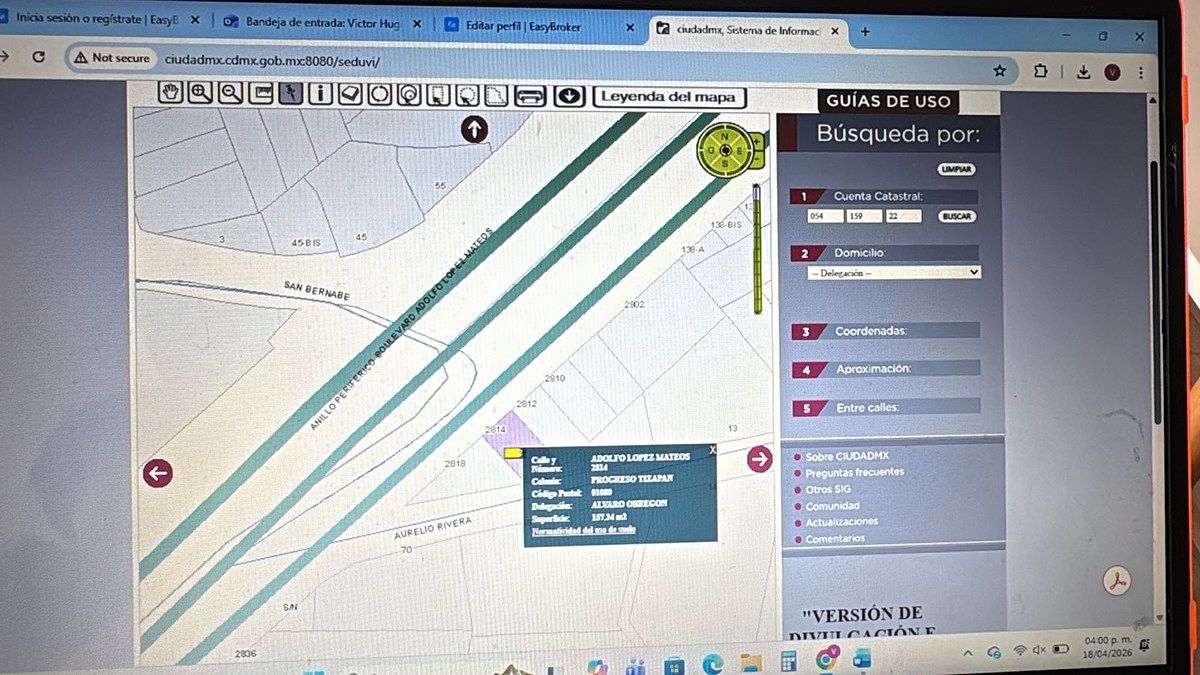Expand the Entre calles search section
The image size is (1200, 675).
[x=867, y=407]
